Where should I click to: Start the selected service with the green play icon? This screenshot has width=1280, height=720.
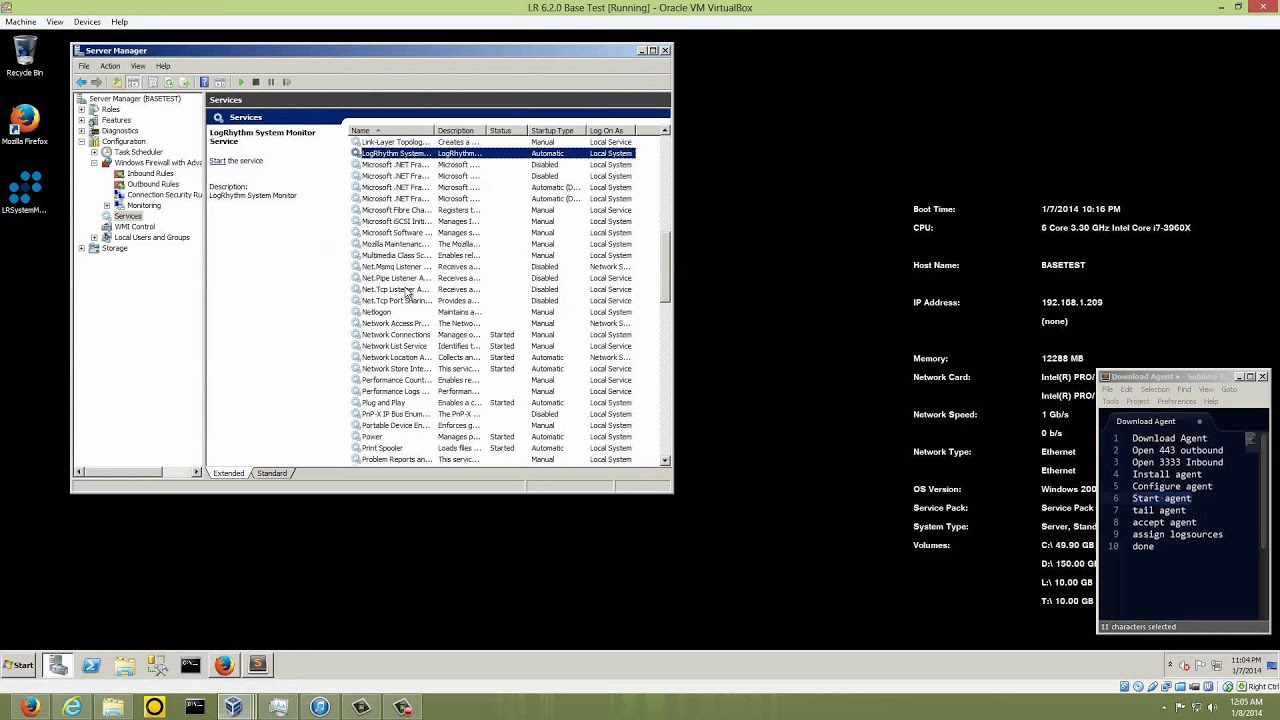pyautogui.click(x=241, y=82)
